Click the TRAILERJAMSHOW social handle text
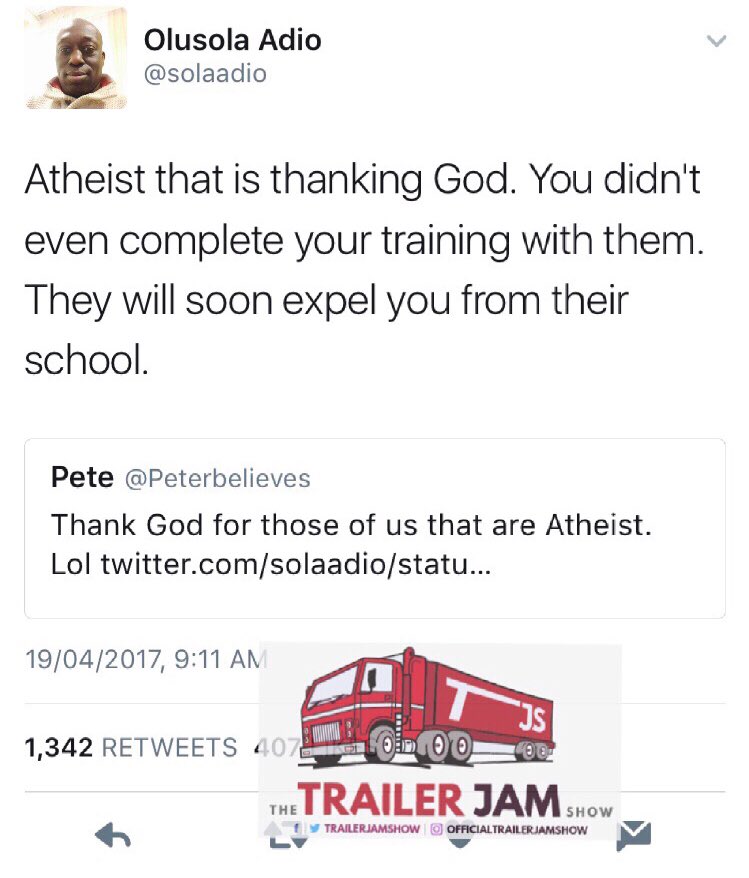 tap(372, 829)
